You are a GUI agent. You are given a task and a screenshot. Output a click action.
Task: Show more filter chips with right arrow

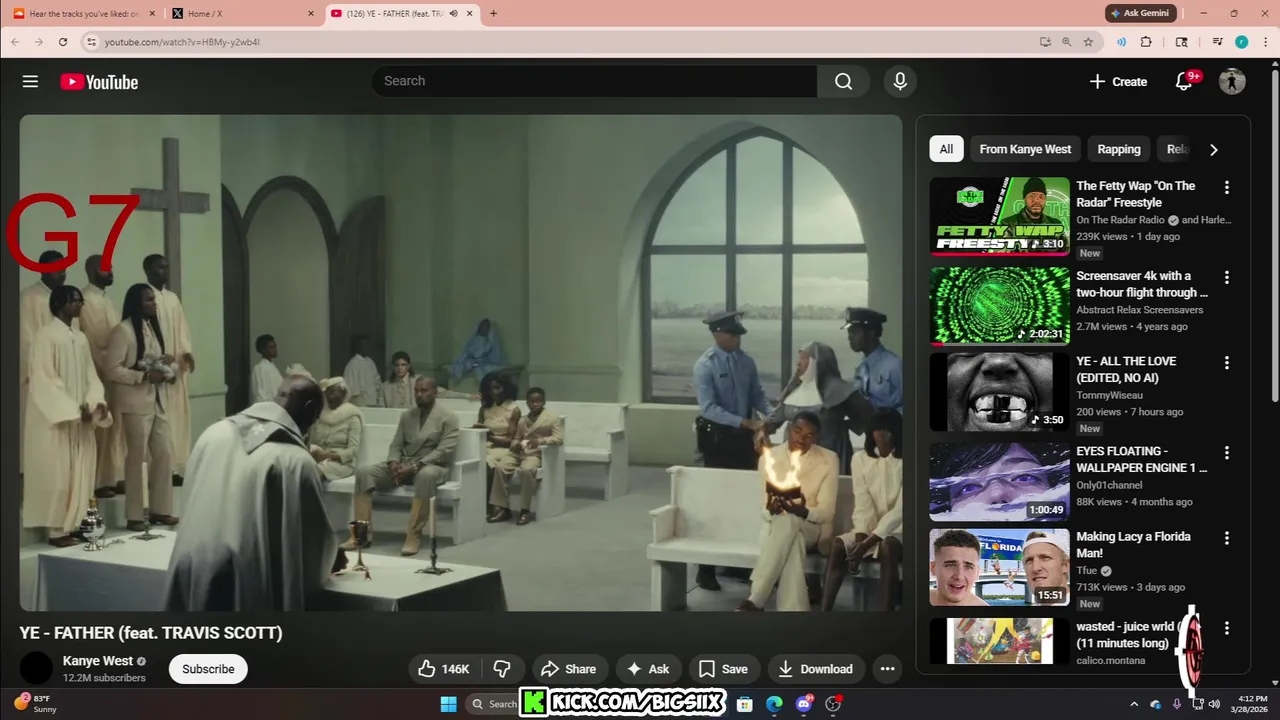click(1213, 149)
